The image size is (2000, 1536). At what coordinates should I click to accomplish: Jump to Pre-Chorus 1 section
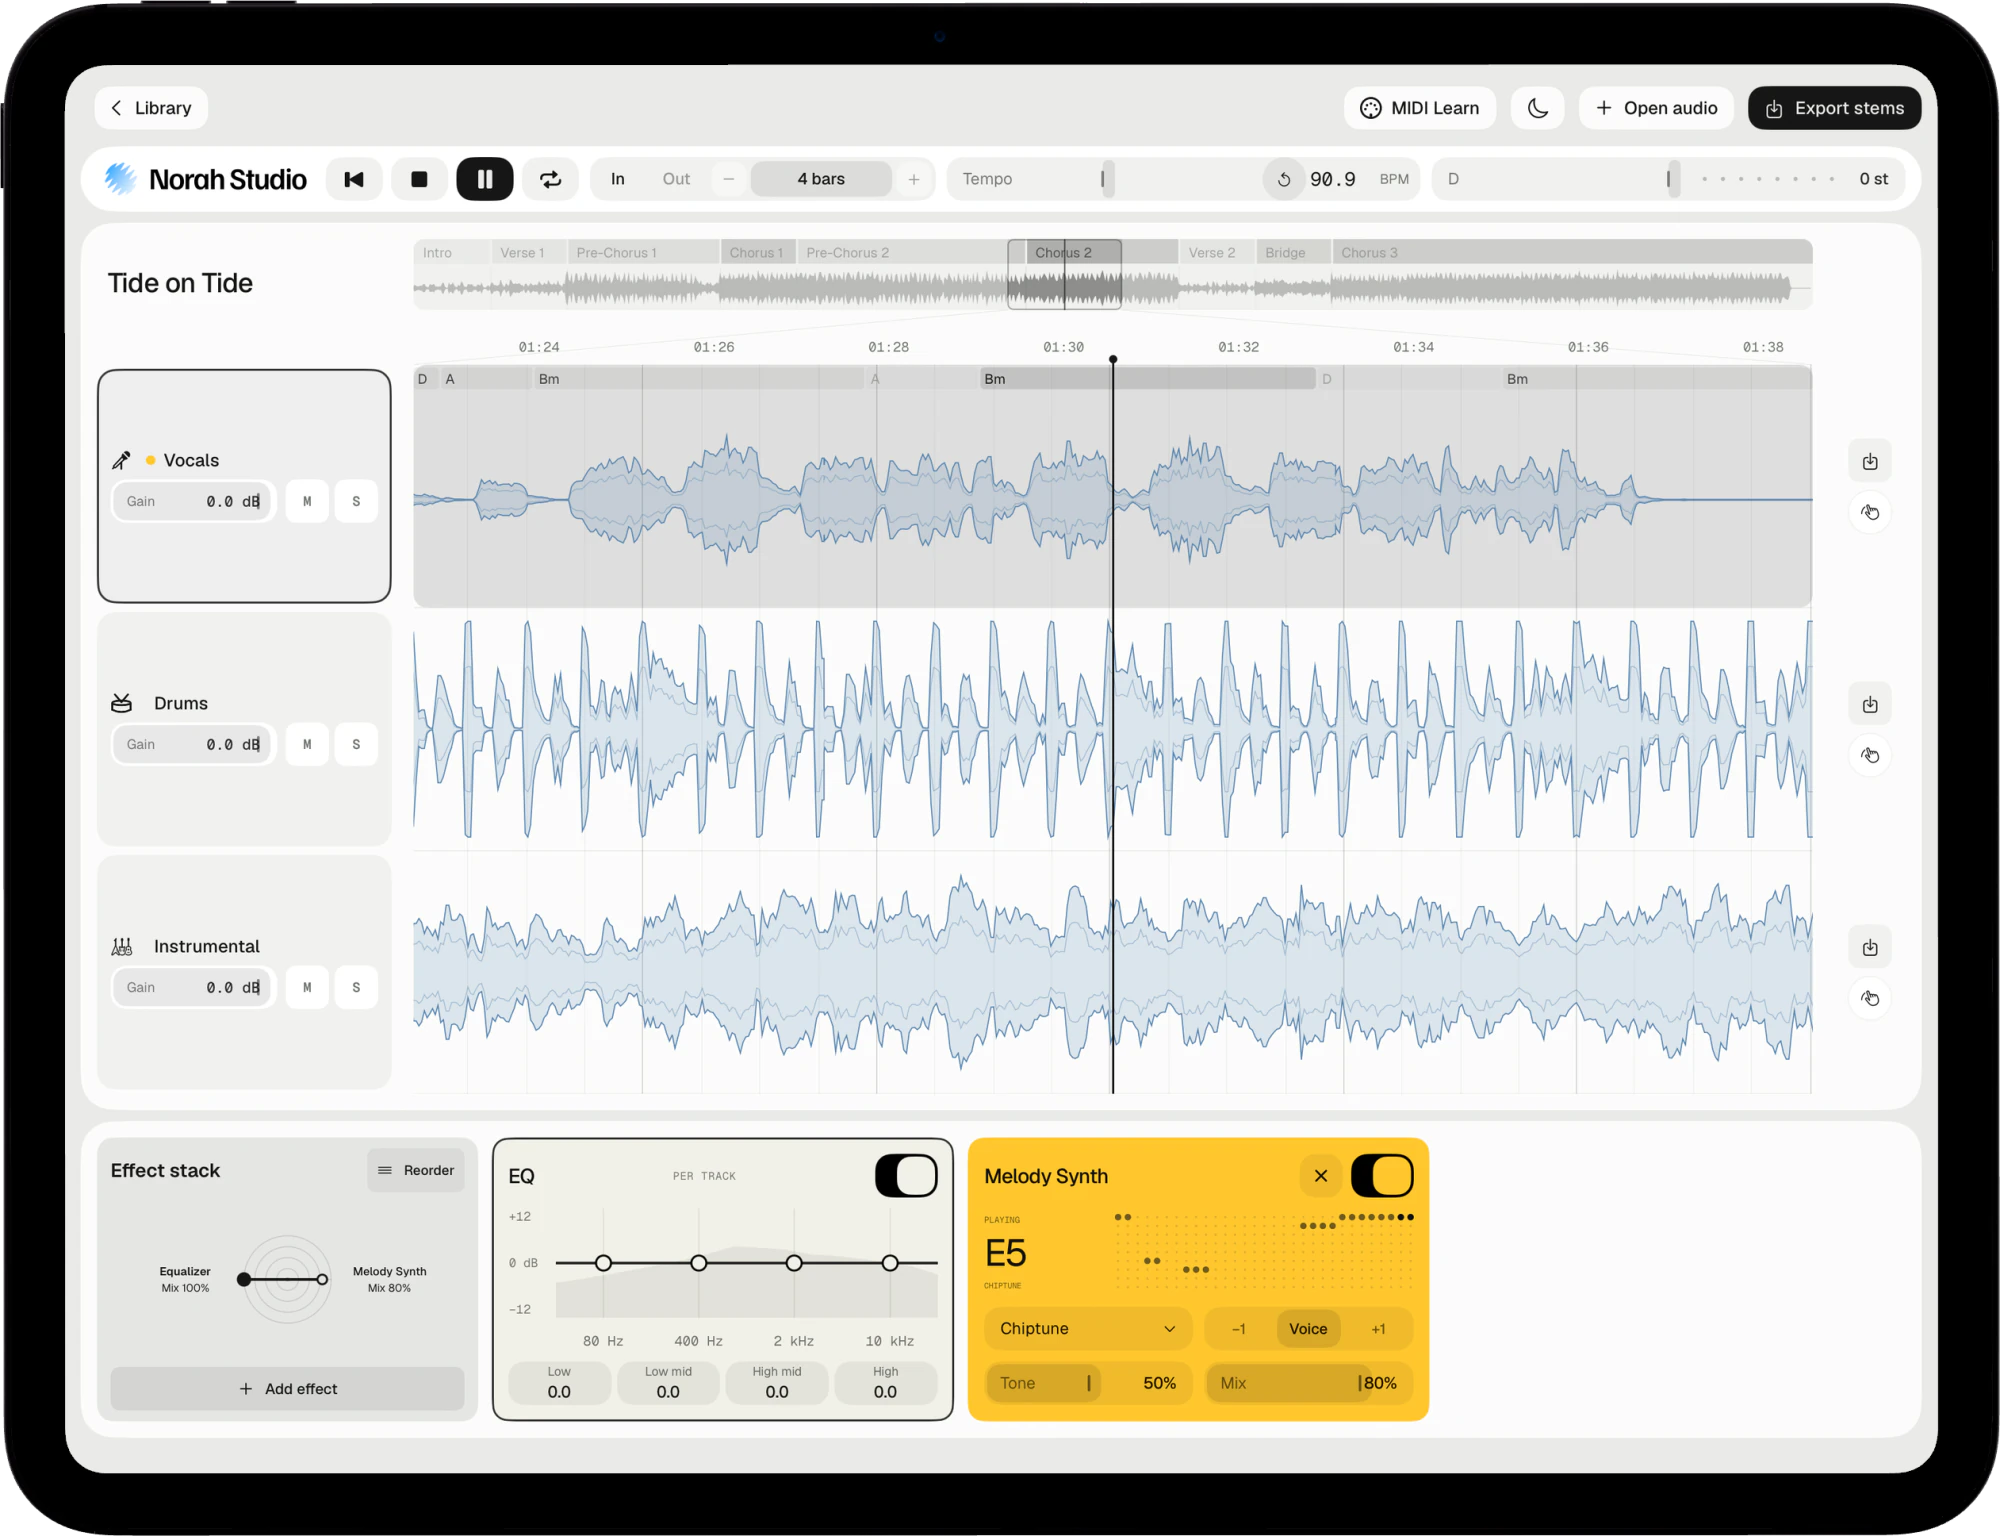point(644,253)
